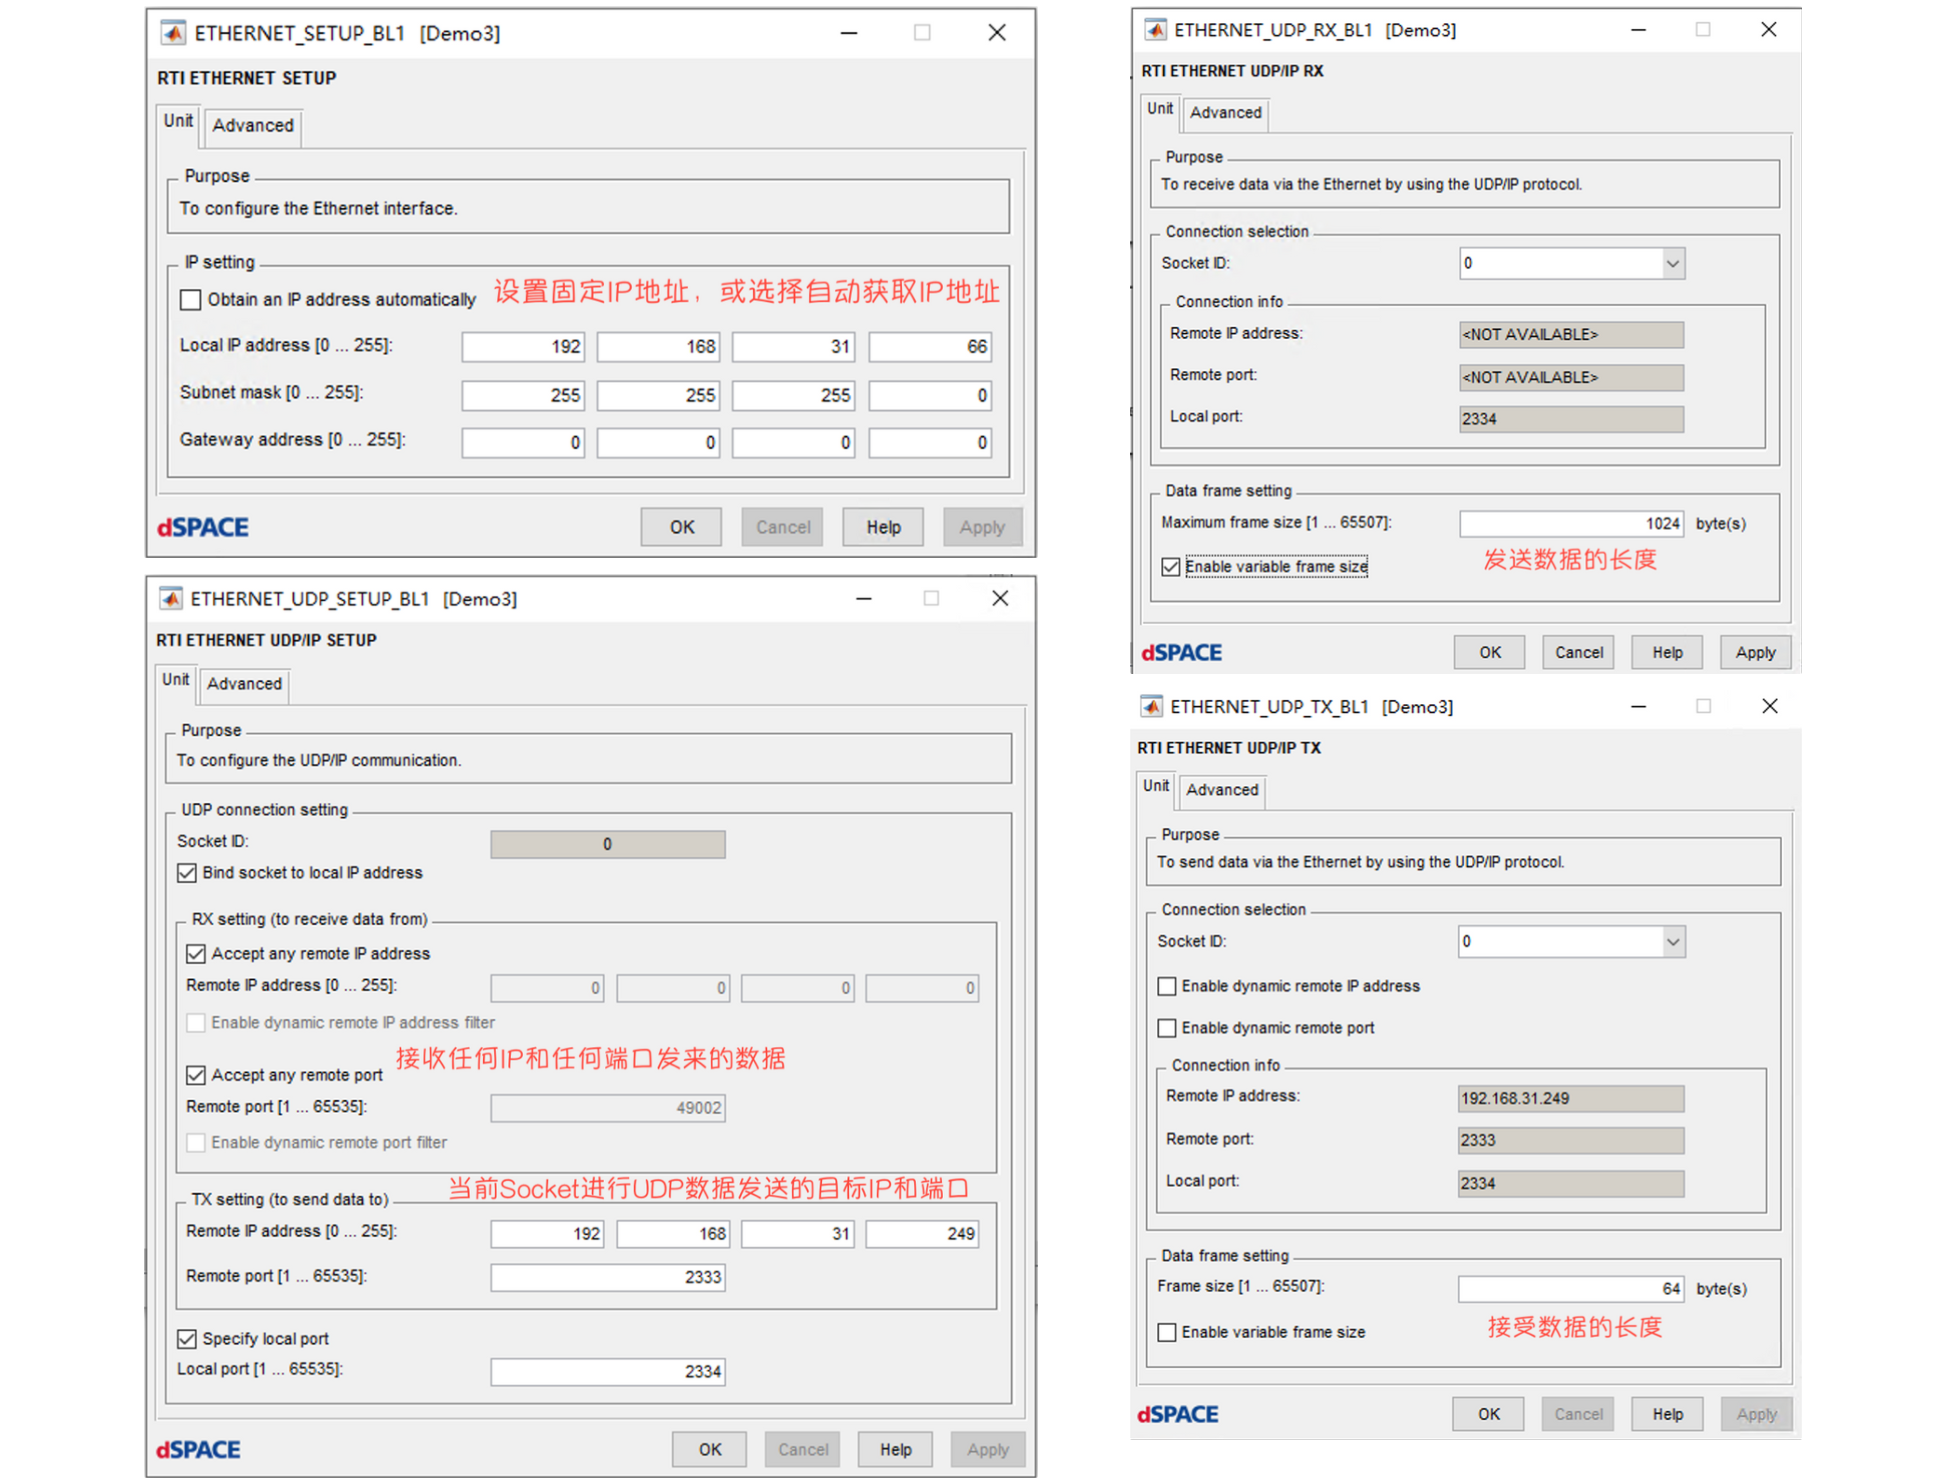Click Apply in UDP/IP RX dialog
This screenshot has height=1484, width=1946.
(x=1754, y=652)
